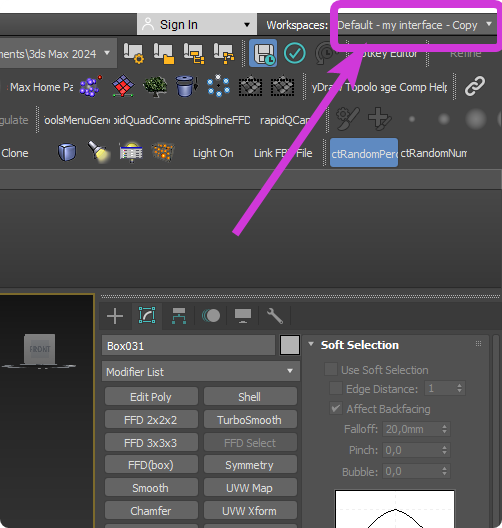Click the gear and brush paint icon

click(348, 119)
